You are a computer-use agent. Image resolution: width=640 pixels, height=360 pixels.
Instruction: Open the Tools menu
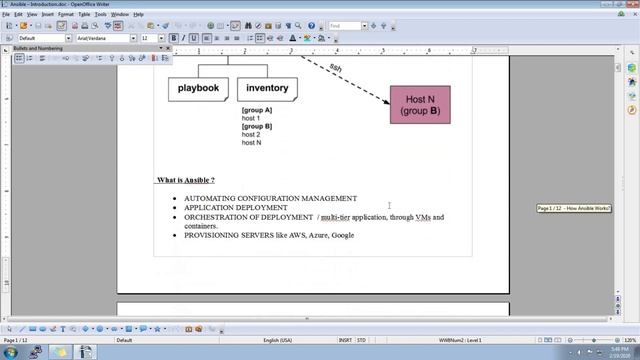(100, 14)
